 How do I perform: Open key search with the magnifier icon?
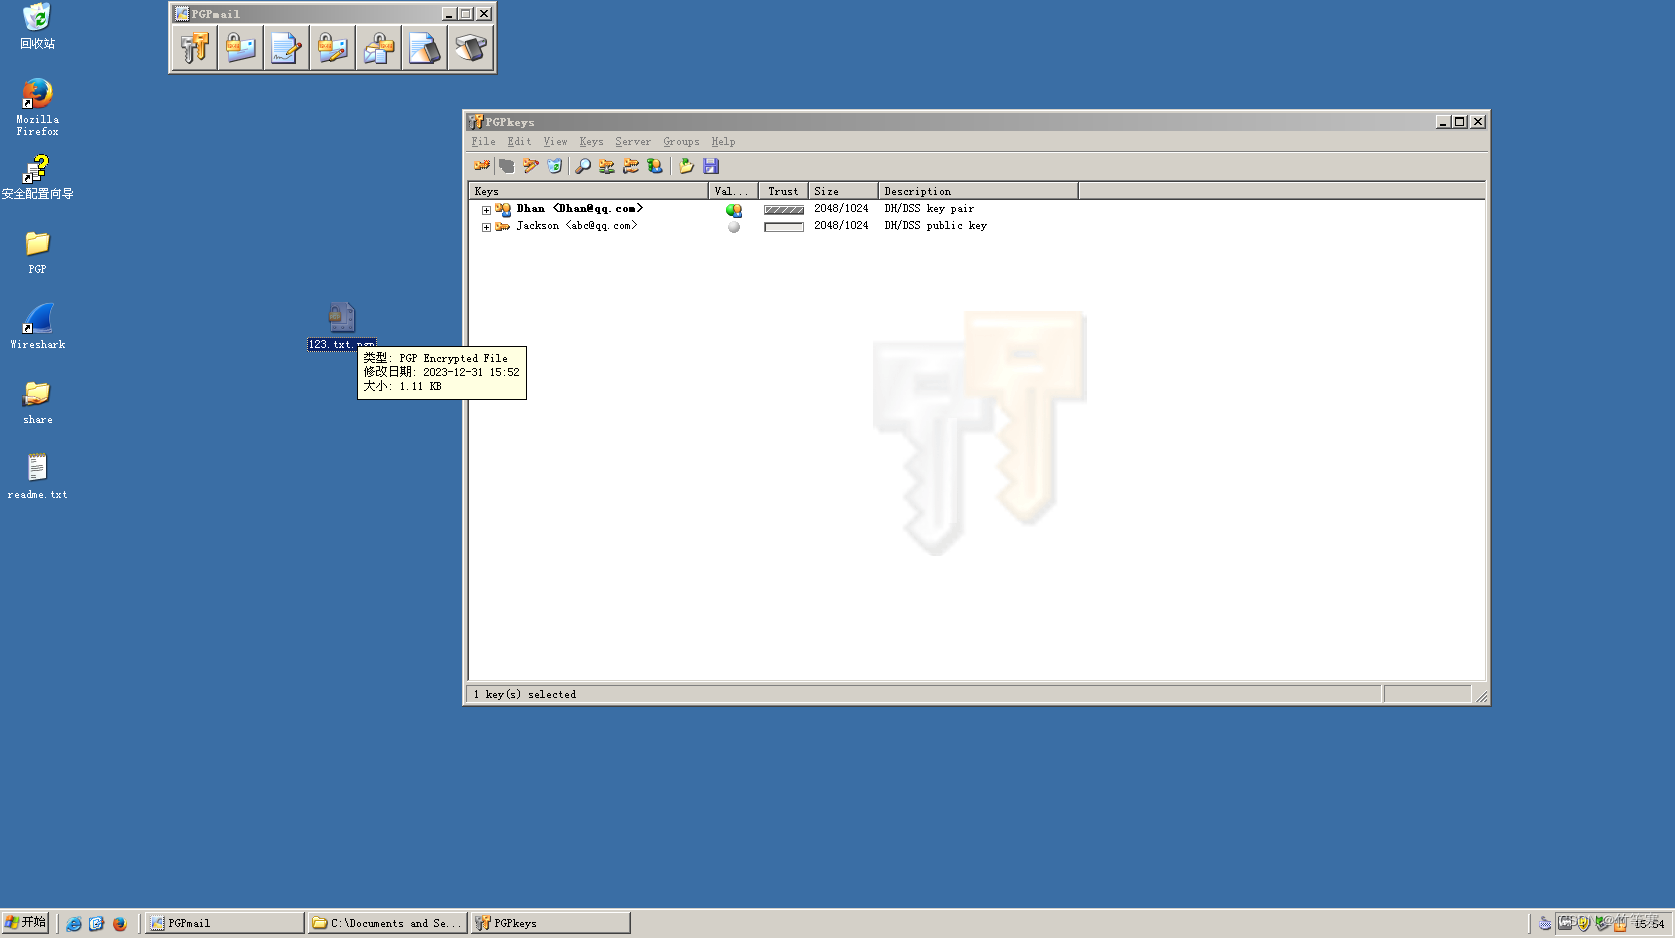point(583,166)
